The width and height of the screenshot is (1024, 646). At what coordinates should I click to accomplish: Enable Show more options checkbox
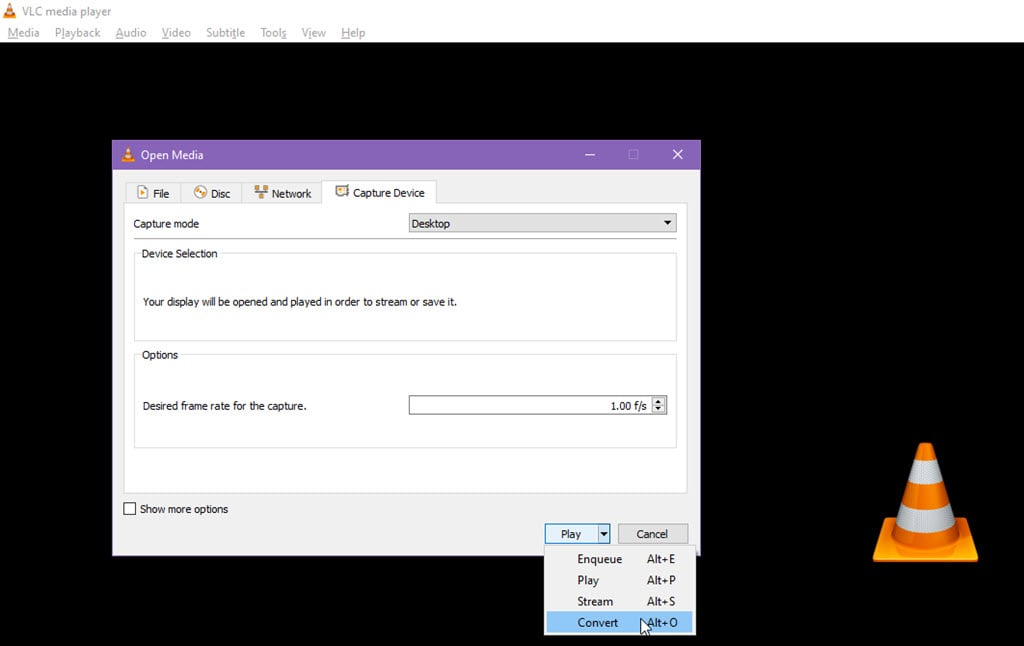point(130,509)
